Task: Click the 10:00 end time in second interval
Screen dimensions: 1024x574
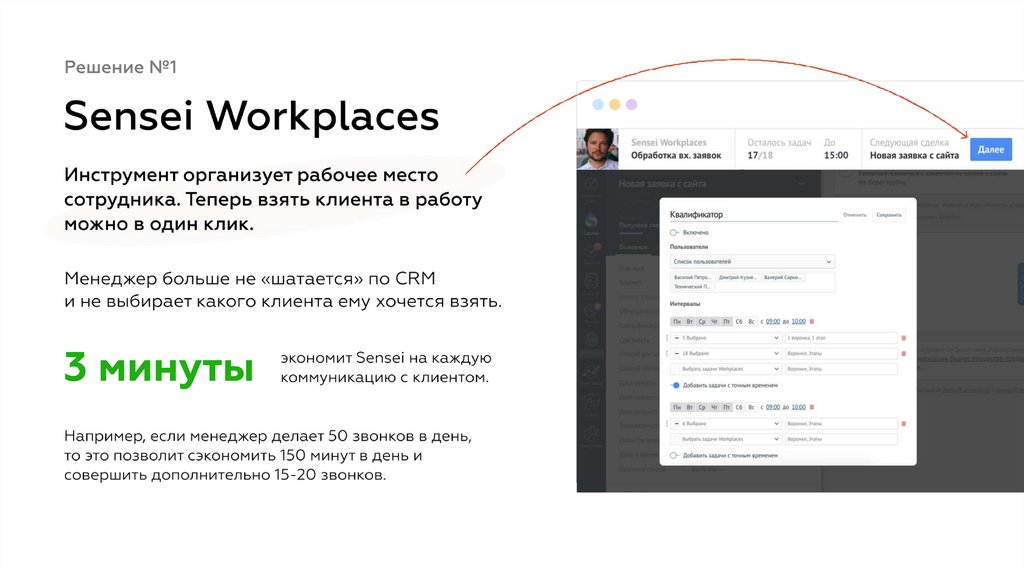Action: (799, 407)
